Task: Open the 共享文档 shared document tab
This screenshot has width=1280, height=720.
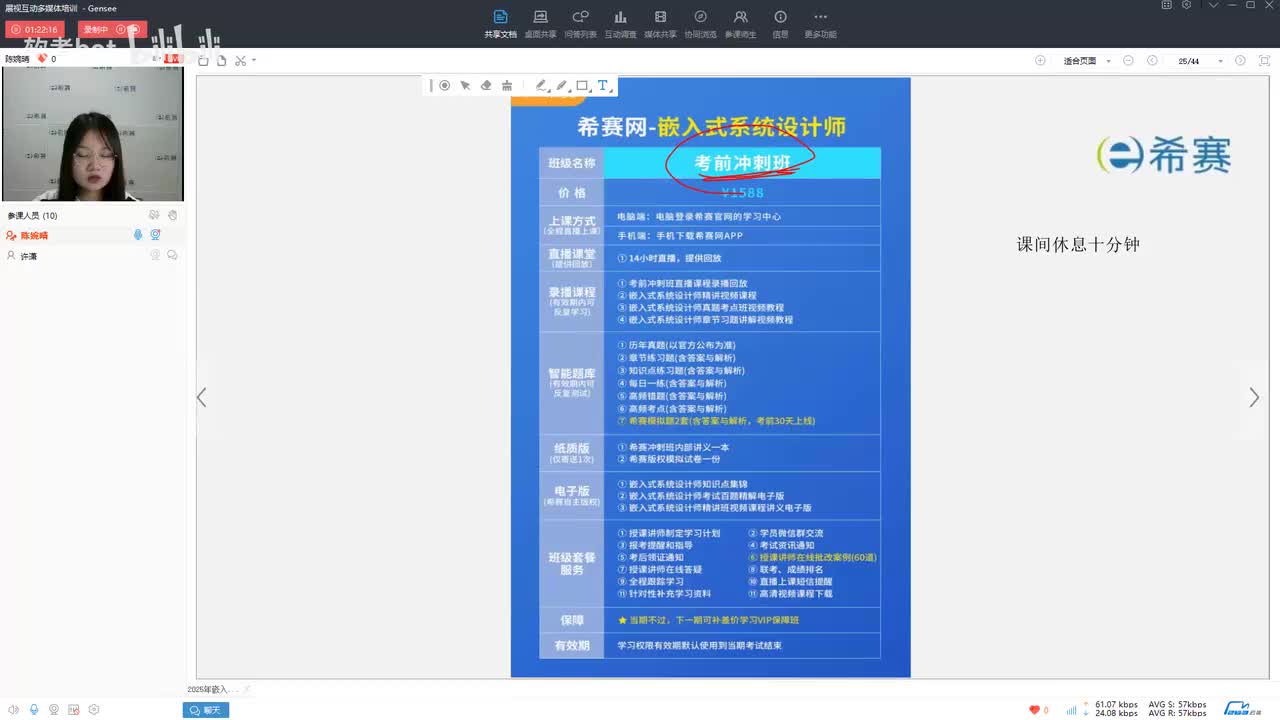Action: tap(500, 24)
